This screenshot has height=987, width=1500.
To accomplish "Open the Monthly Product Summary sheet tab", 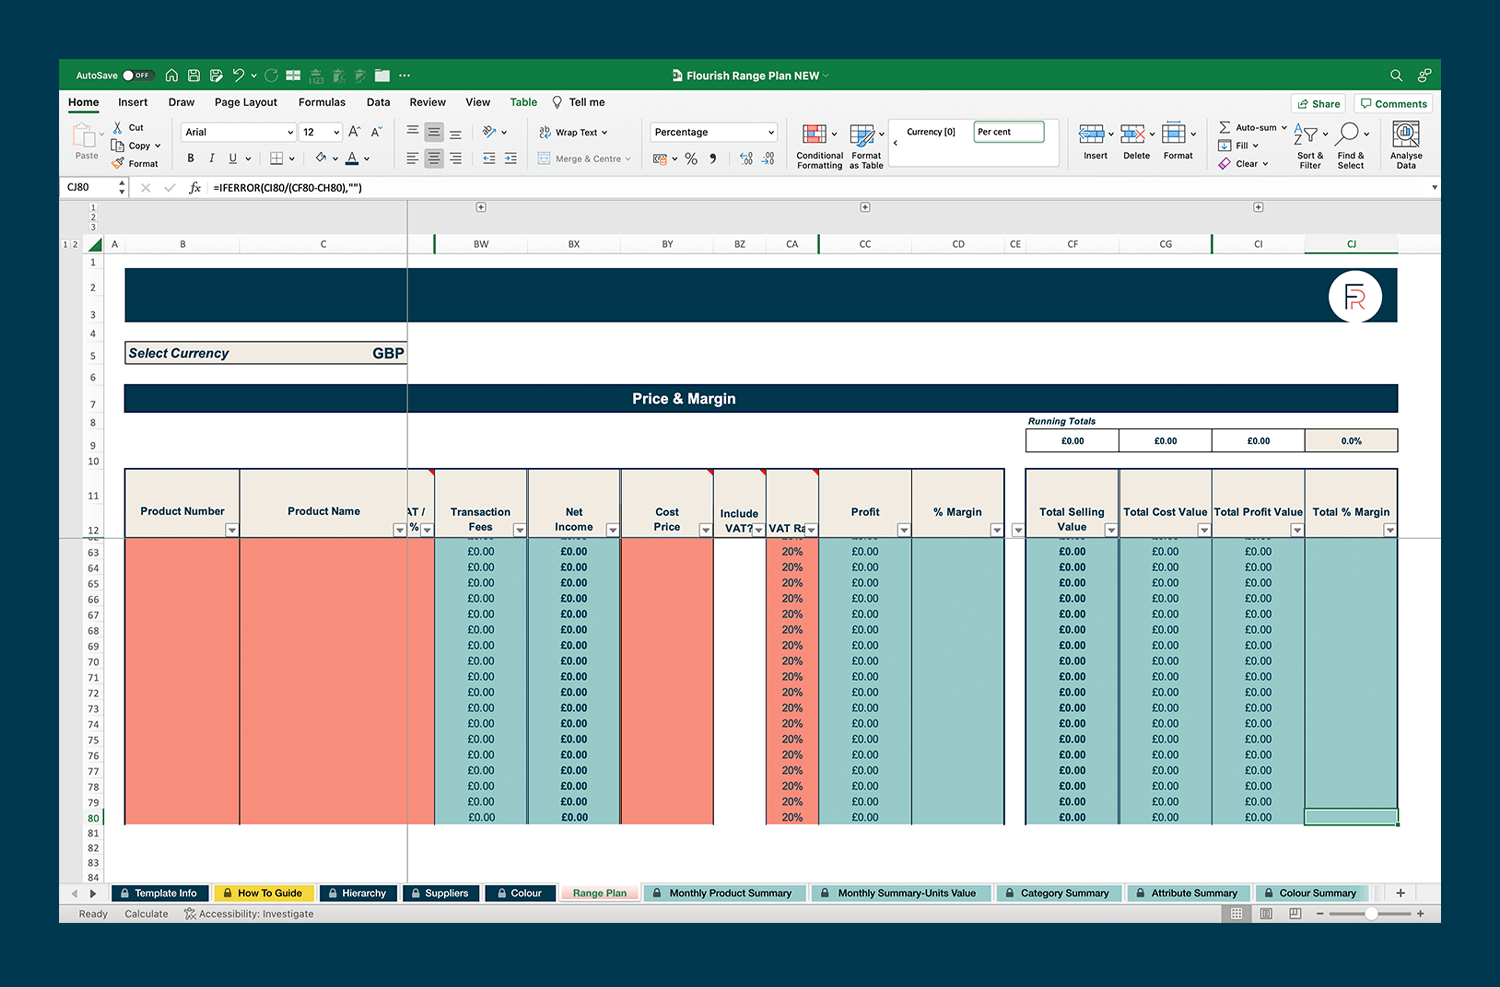I will pyautogui.click(x=725, y=893).
